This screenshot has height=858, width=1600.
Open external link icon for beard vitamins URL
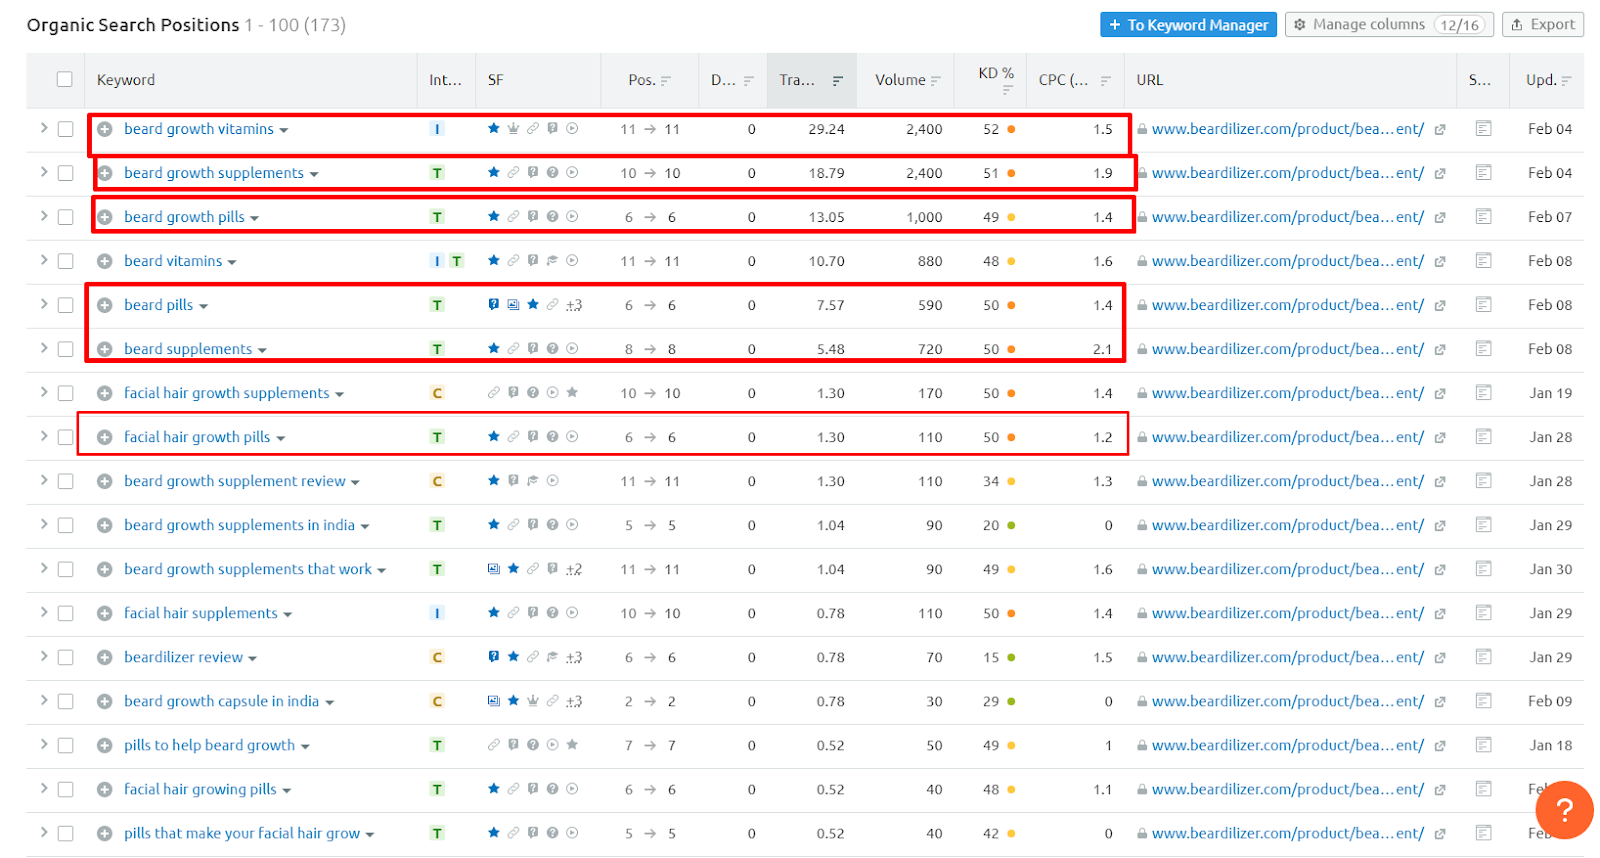click(x=1440, y=262)
